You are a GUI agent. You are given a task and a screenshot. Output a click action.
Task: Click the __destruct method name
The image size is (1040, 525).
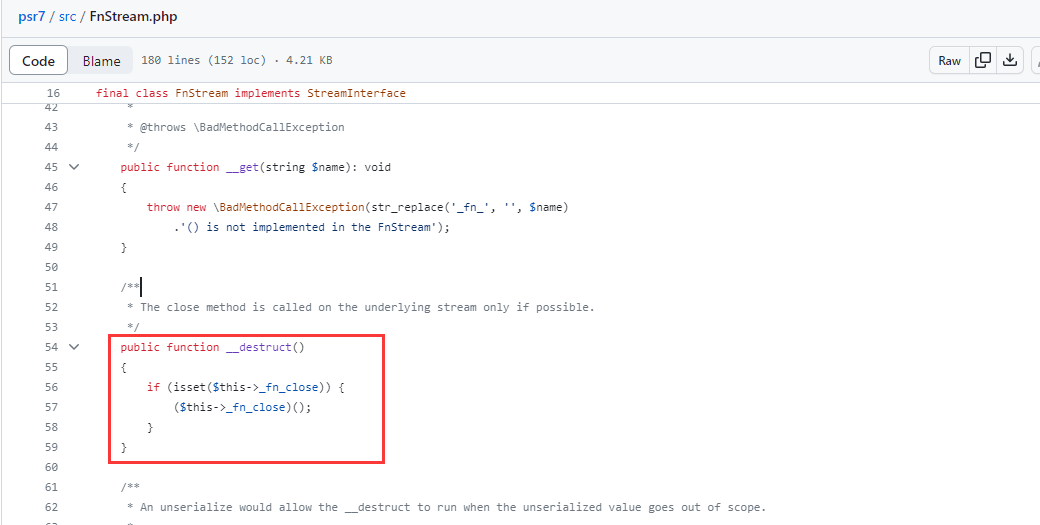(258, 347)
